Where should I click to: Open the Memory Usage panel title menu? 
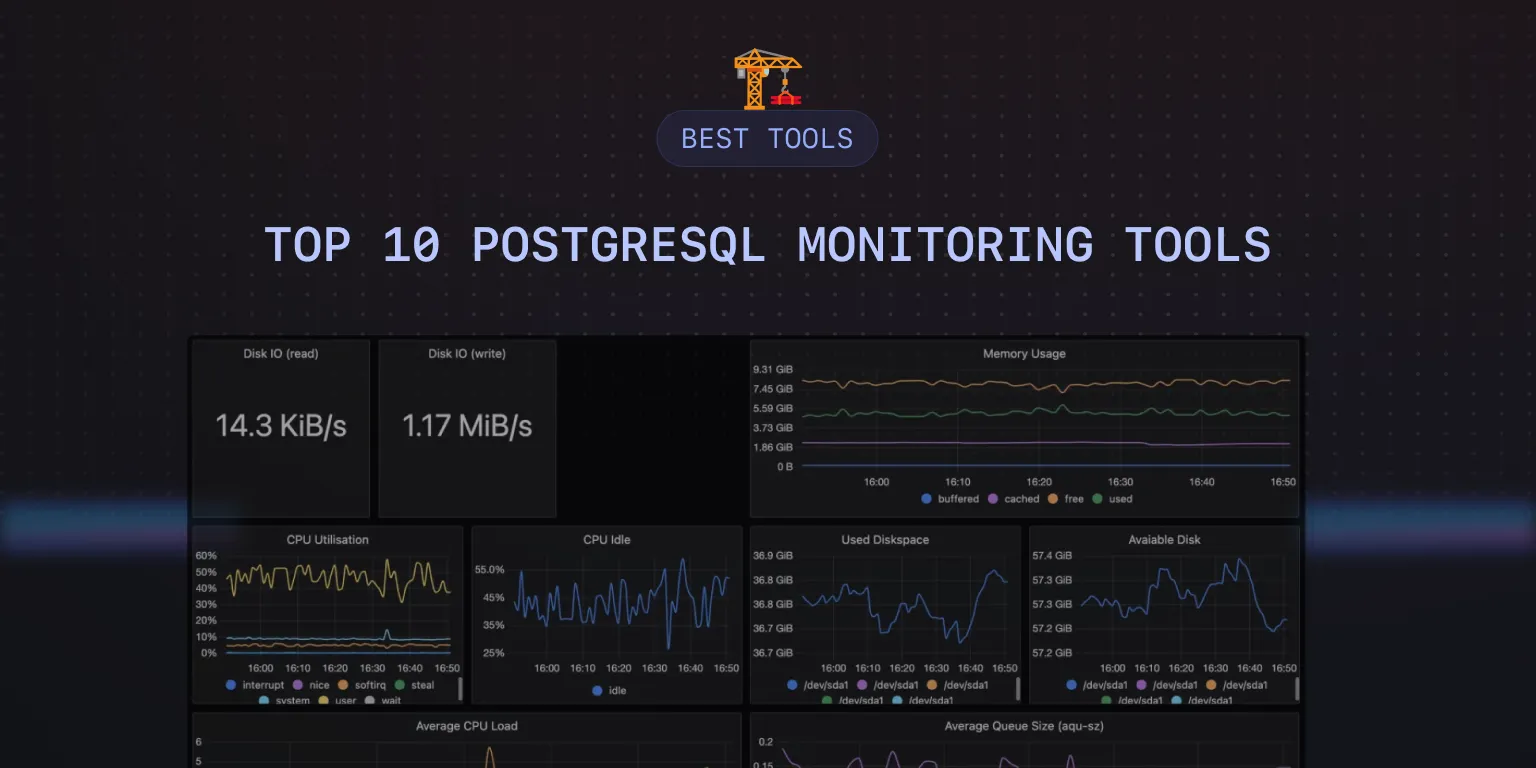click(x=1024, y=354)
